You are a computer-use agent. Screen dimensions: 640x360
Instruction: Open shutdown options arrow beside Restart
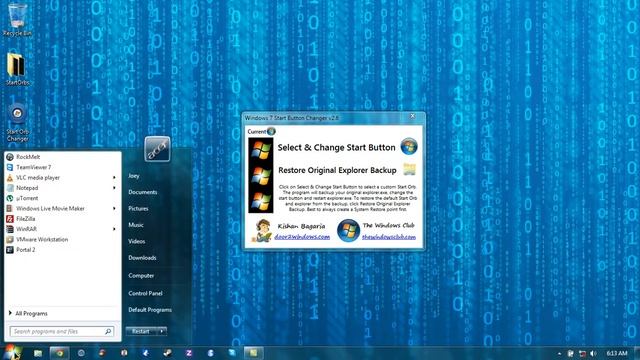tap(162, 331)
